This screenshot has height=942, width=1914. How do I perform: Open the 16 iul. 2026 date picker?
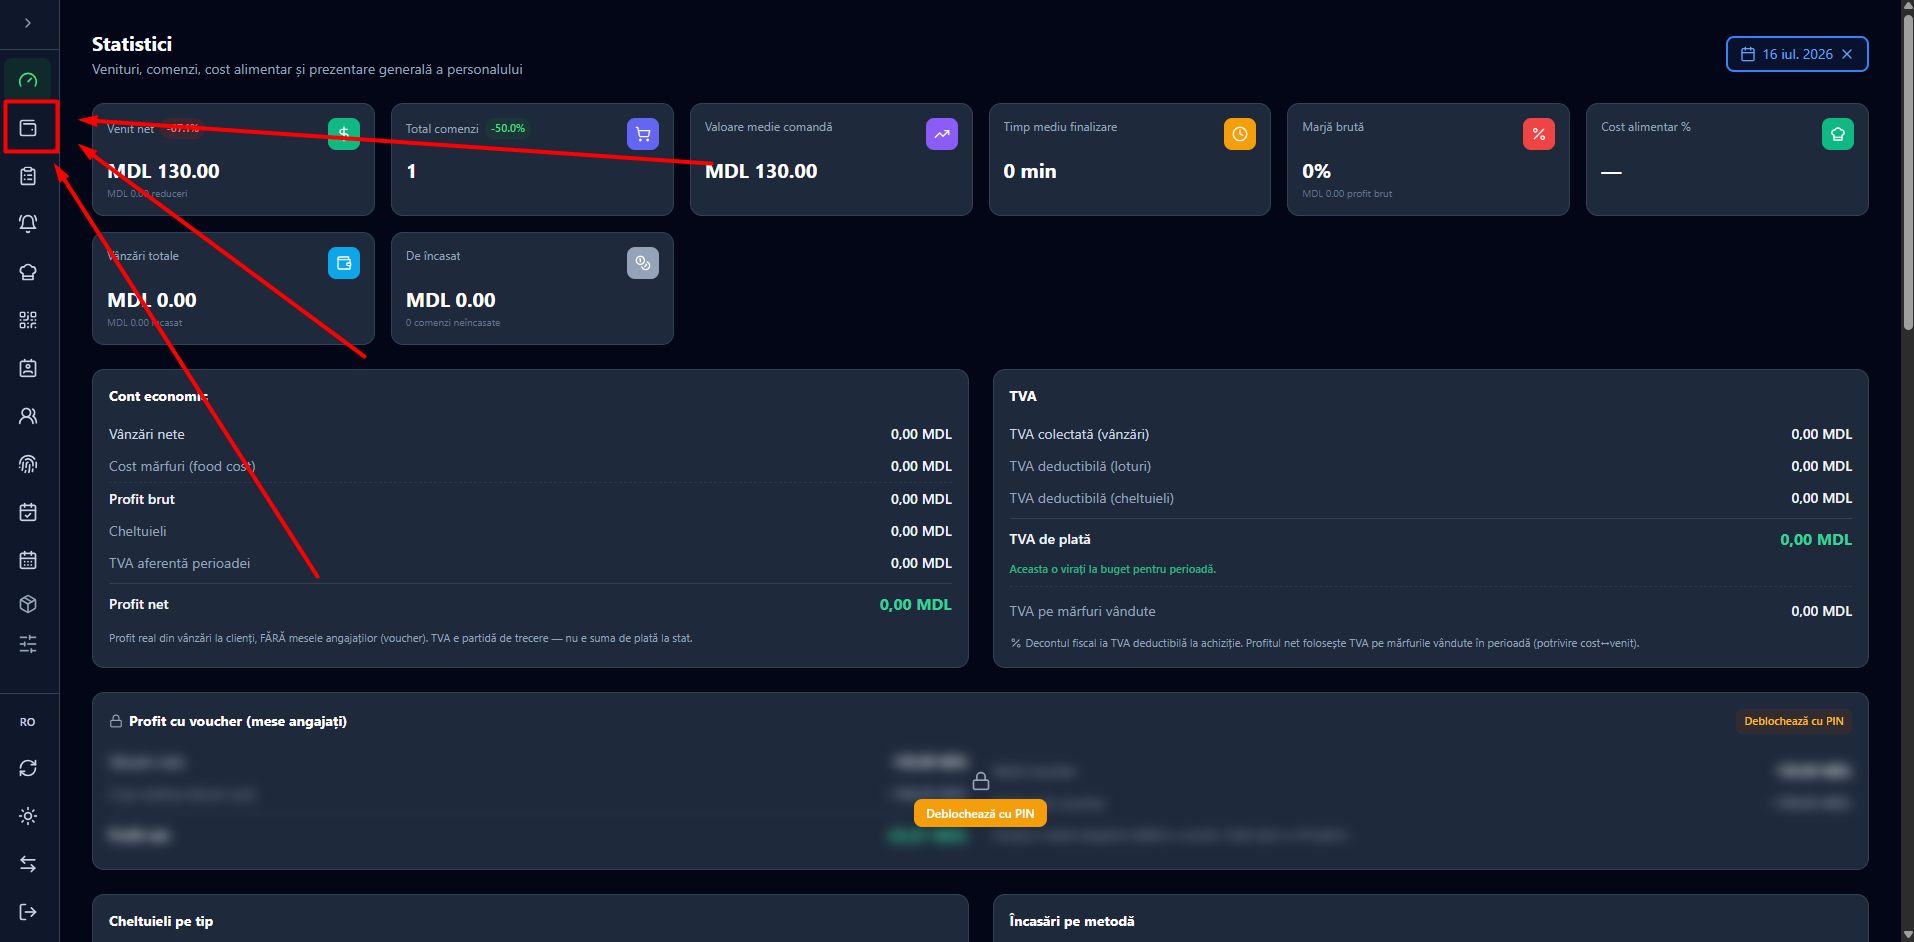pos(1787,54)
